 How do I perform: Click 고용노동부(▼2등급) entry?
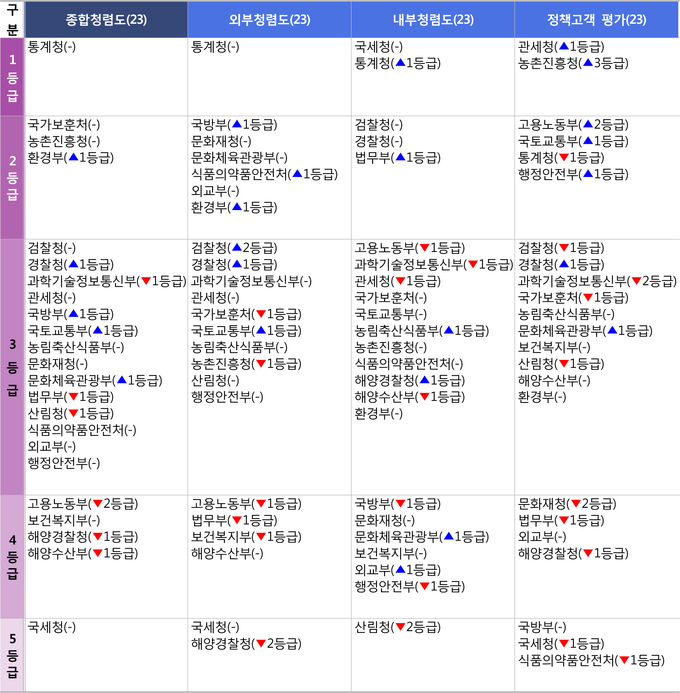click(83, 503)
